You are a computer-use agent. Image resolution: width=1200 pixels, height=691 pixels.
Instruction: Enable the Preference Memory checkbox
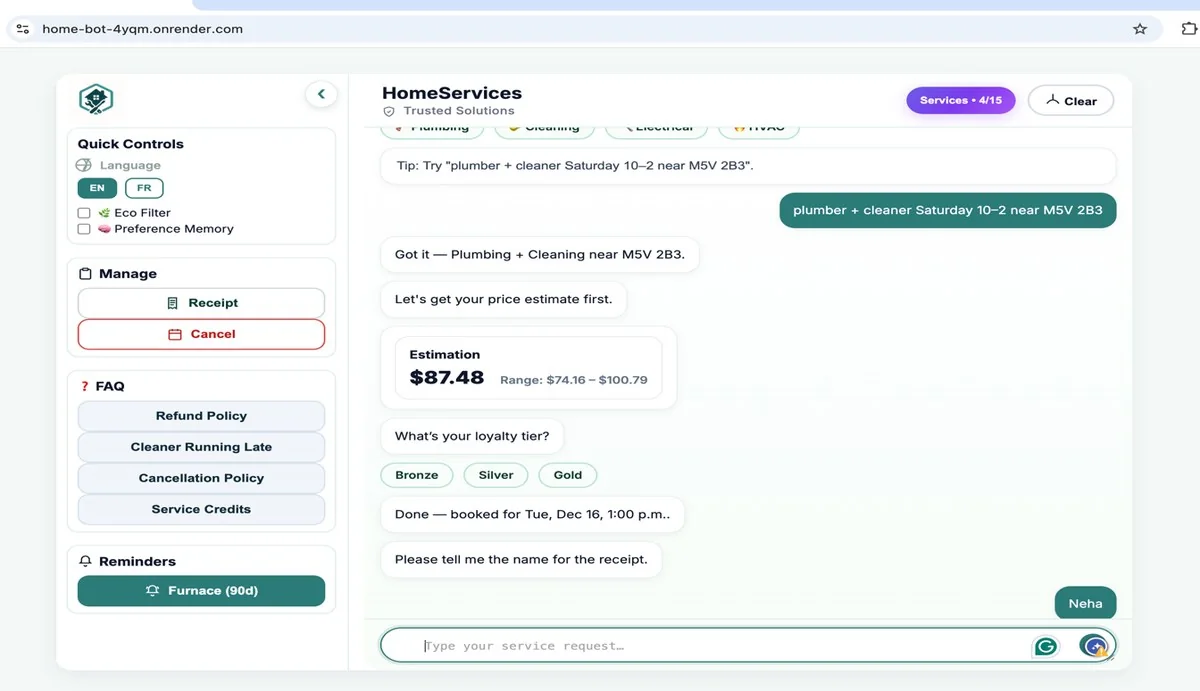84,229
